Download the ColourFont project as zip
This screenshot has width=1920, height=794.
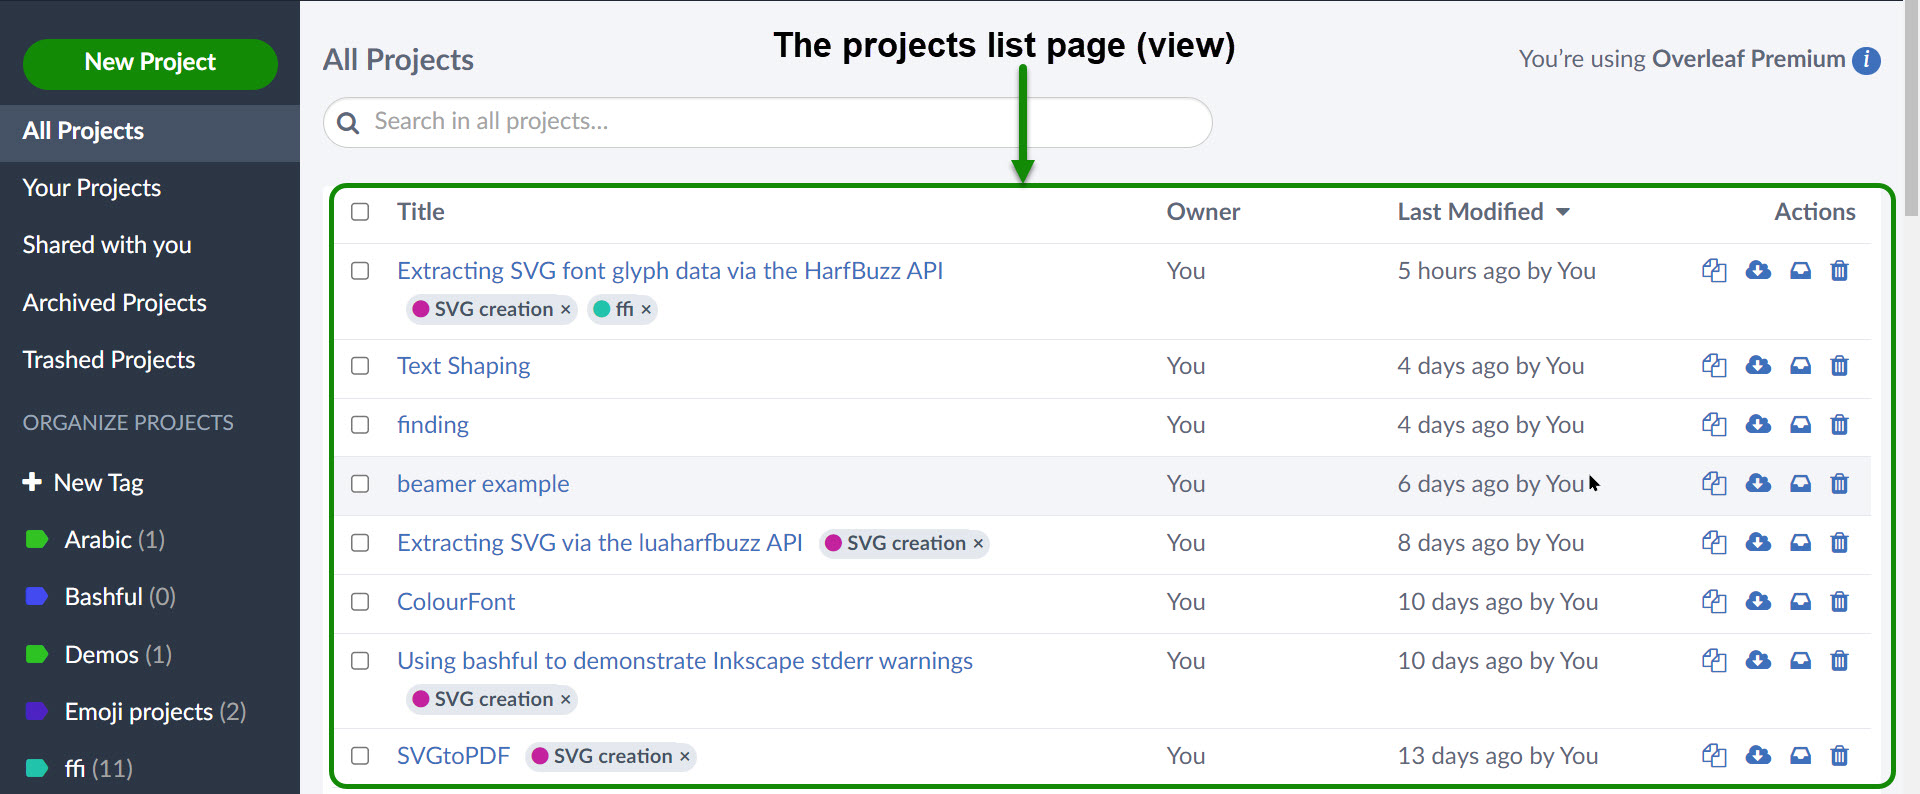click(x=1758, y=602)
